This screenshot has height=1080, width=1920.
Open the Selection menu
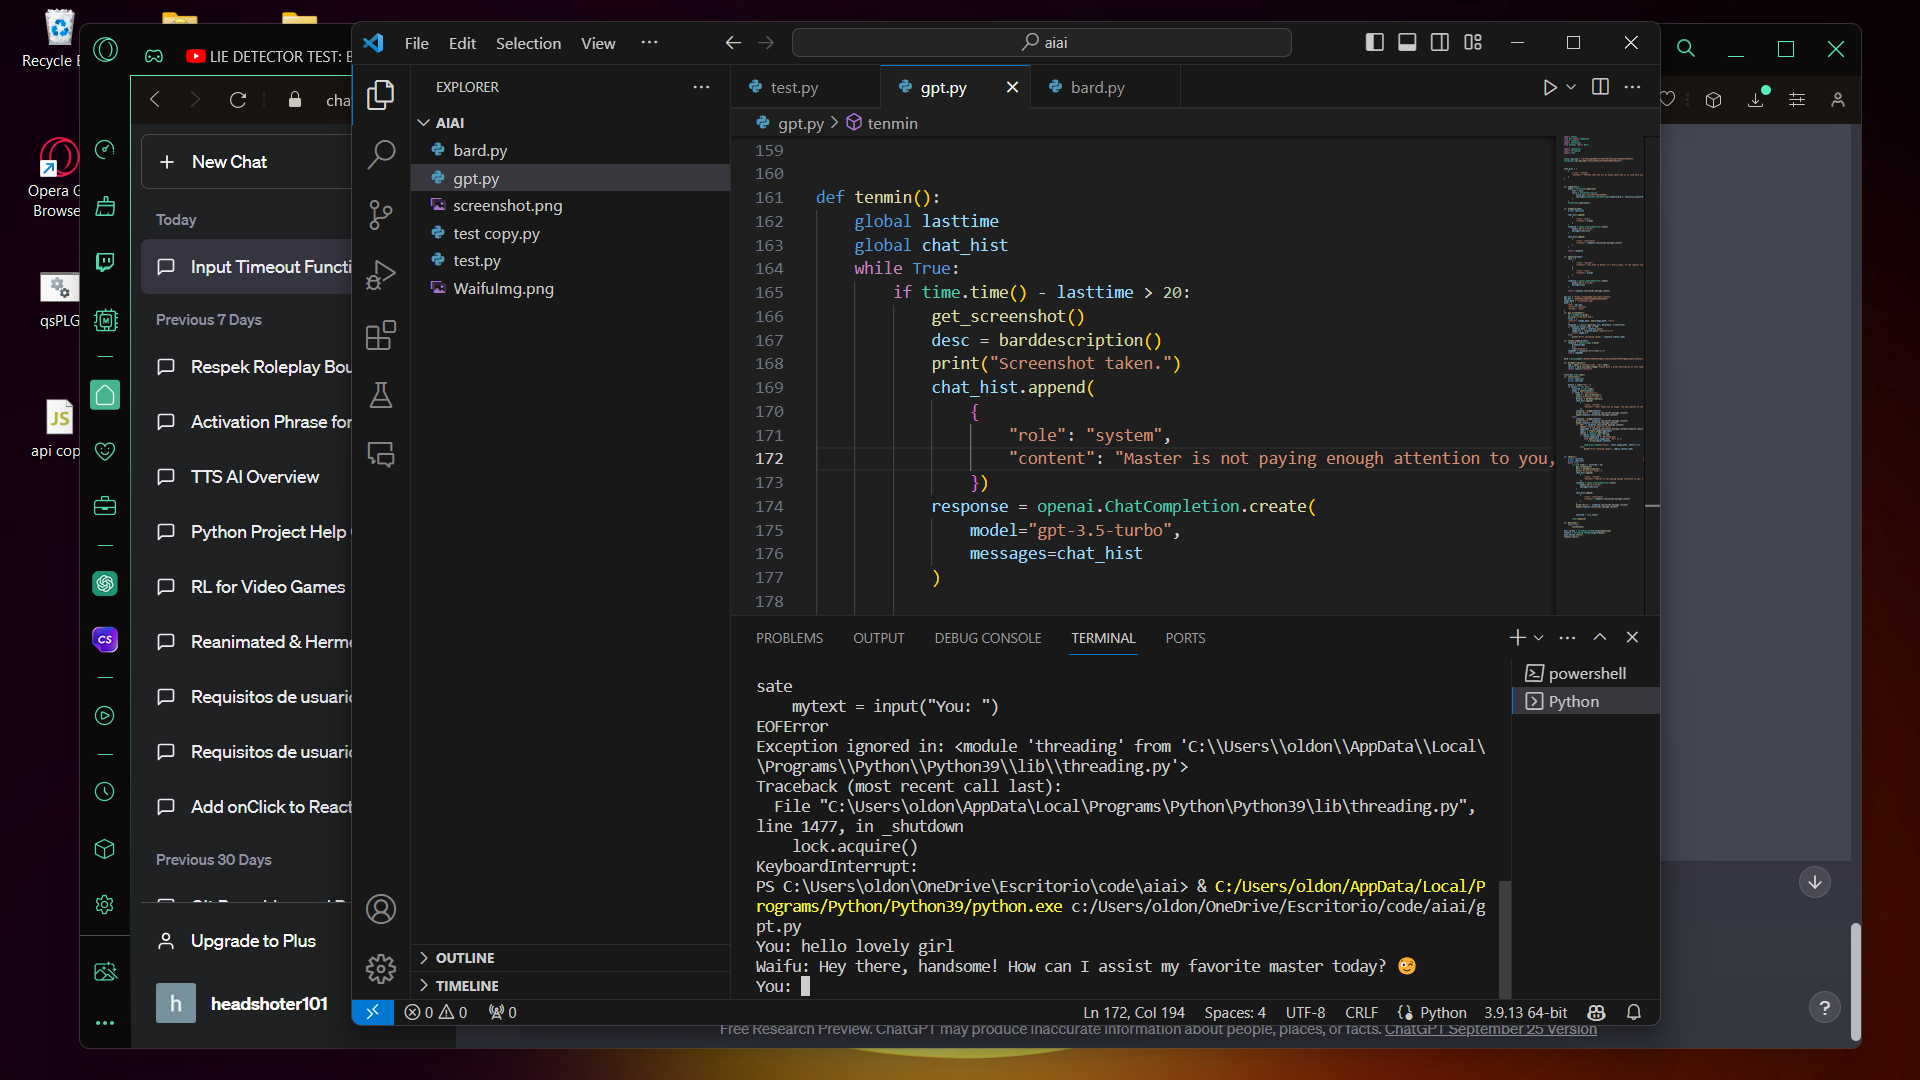click(x=528, y=43)
